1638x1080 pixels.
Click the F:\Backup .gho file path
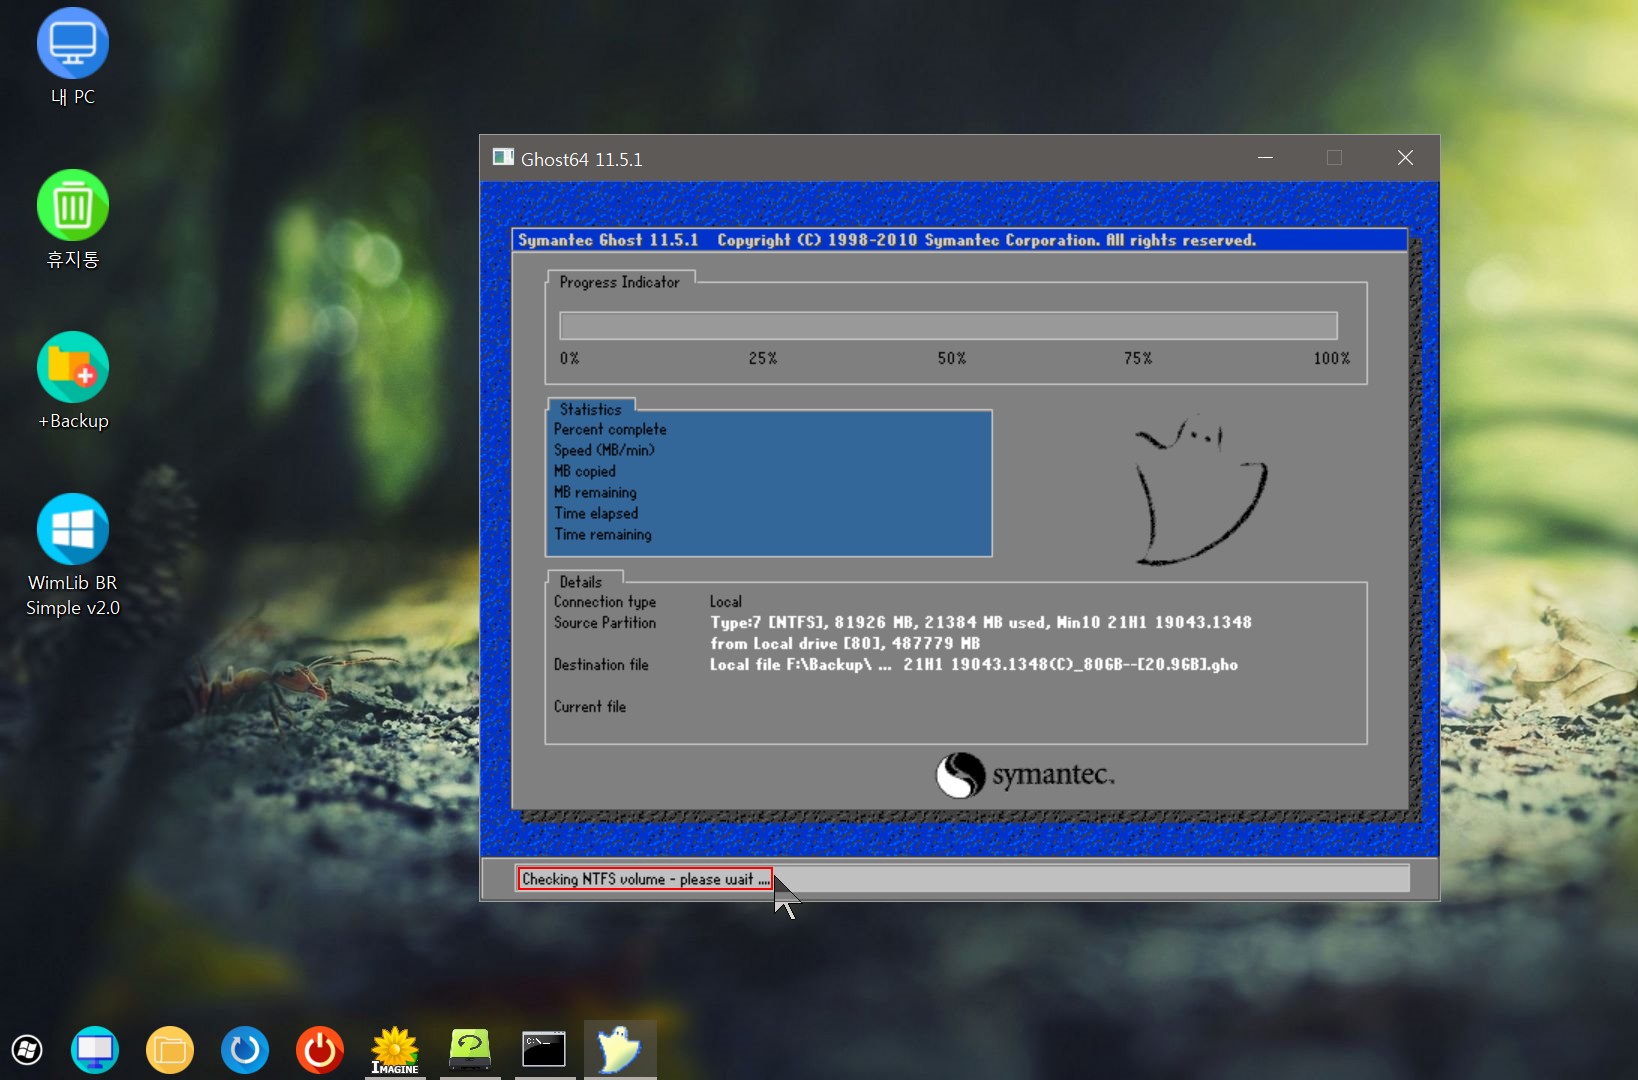[974, 664]
